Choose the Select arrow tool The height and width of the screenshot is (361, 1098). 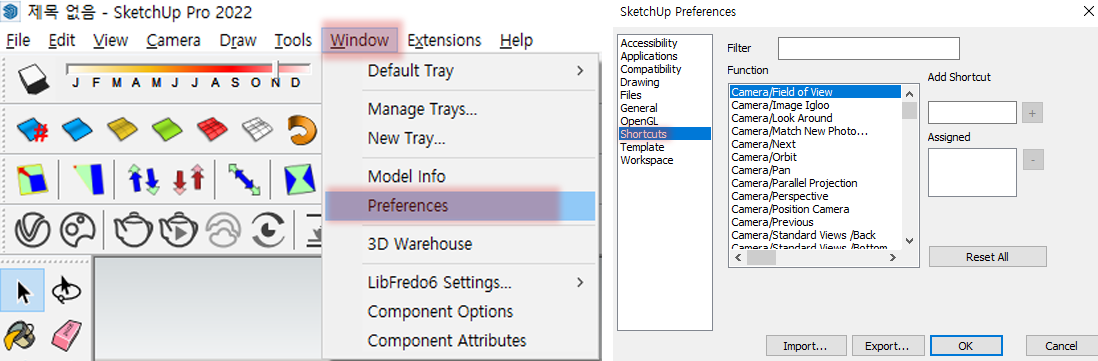(23, 290)
